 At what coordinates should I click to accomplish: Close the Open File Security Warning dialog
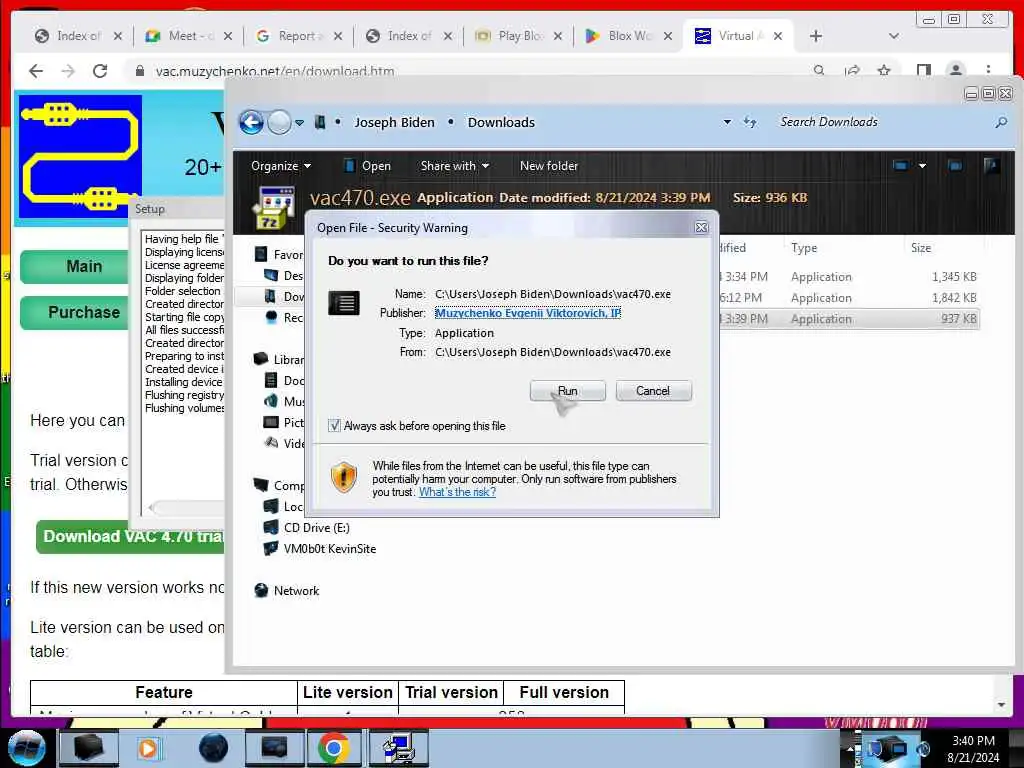(x=701, y=227)
